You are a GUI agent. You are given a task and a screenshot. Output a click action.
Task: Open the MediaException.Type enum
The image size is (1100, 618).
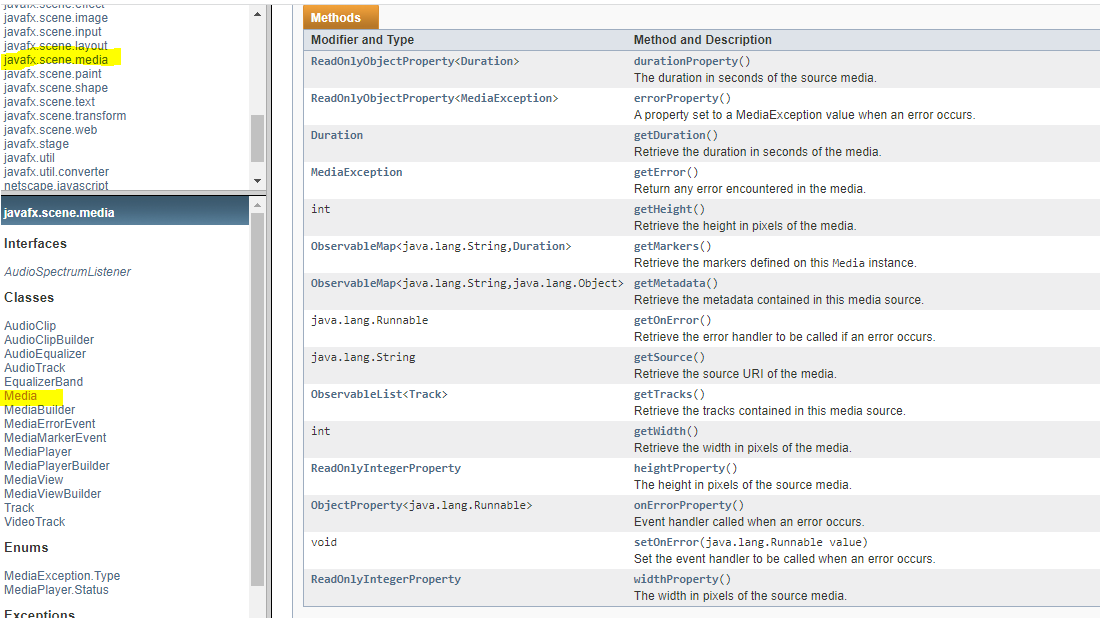point(62,576)
